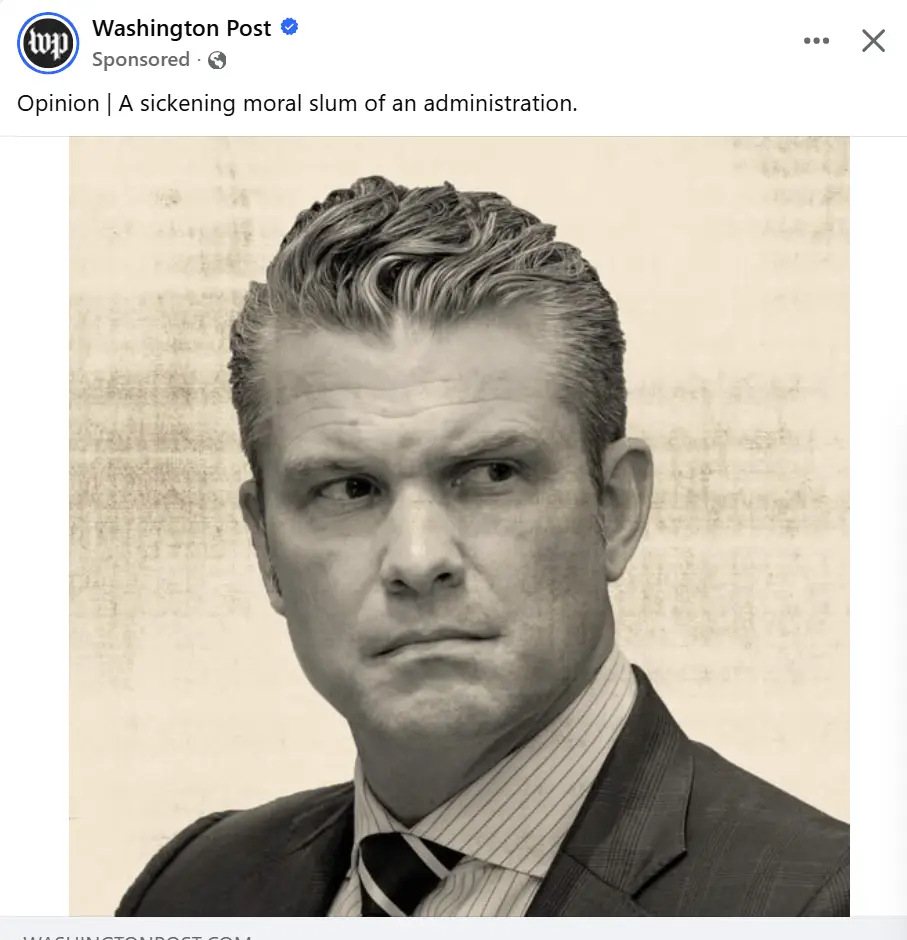Show why this post is Sponsored
The width and height of the screenshot is (907, 940).
[x=141, y=59]
